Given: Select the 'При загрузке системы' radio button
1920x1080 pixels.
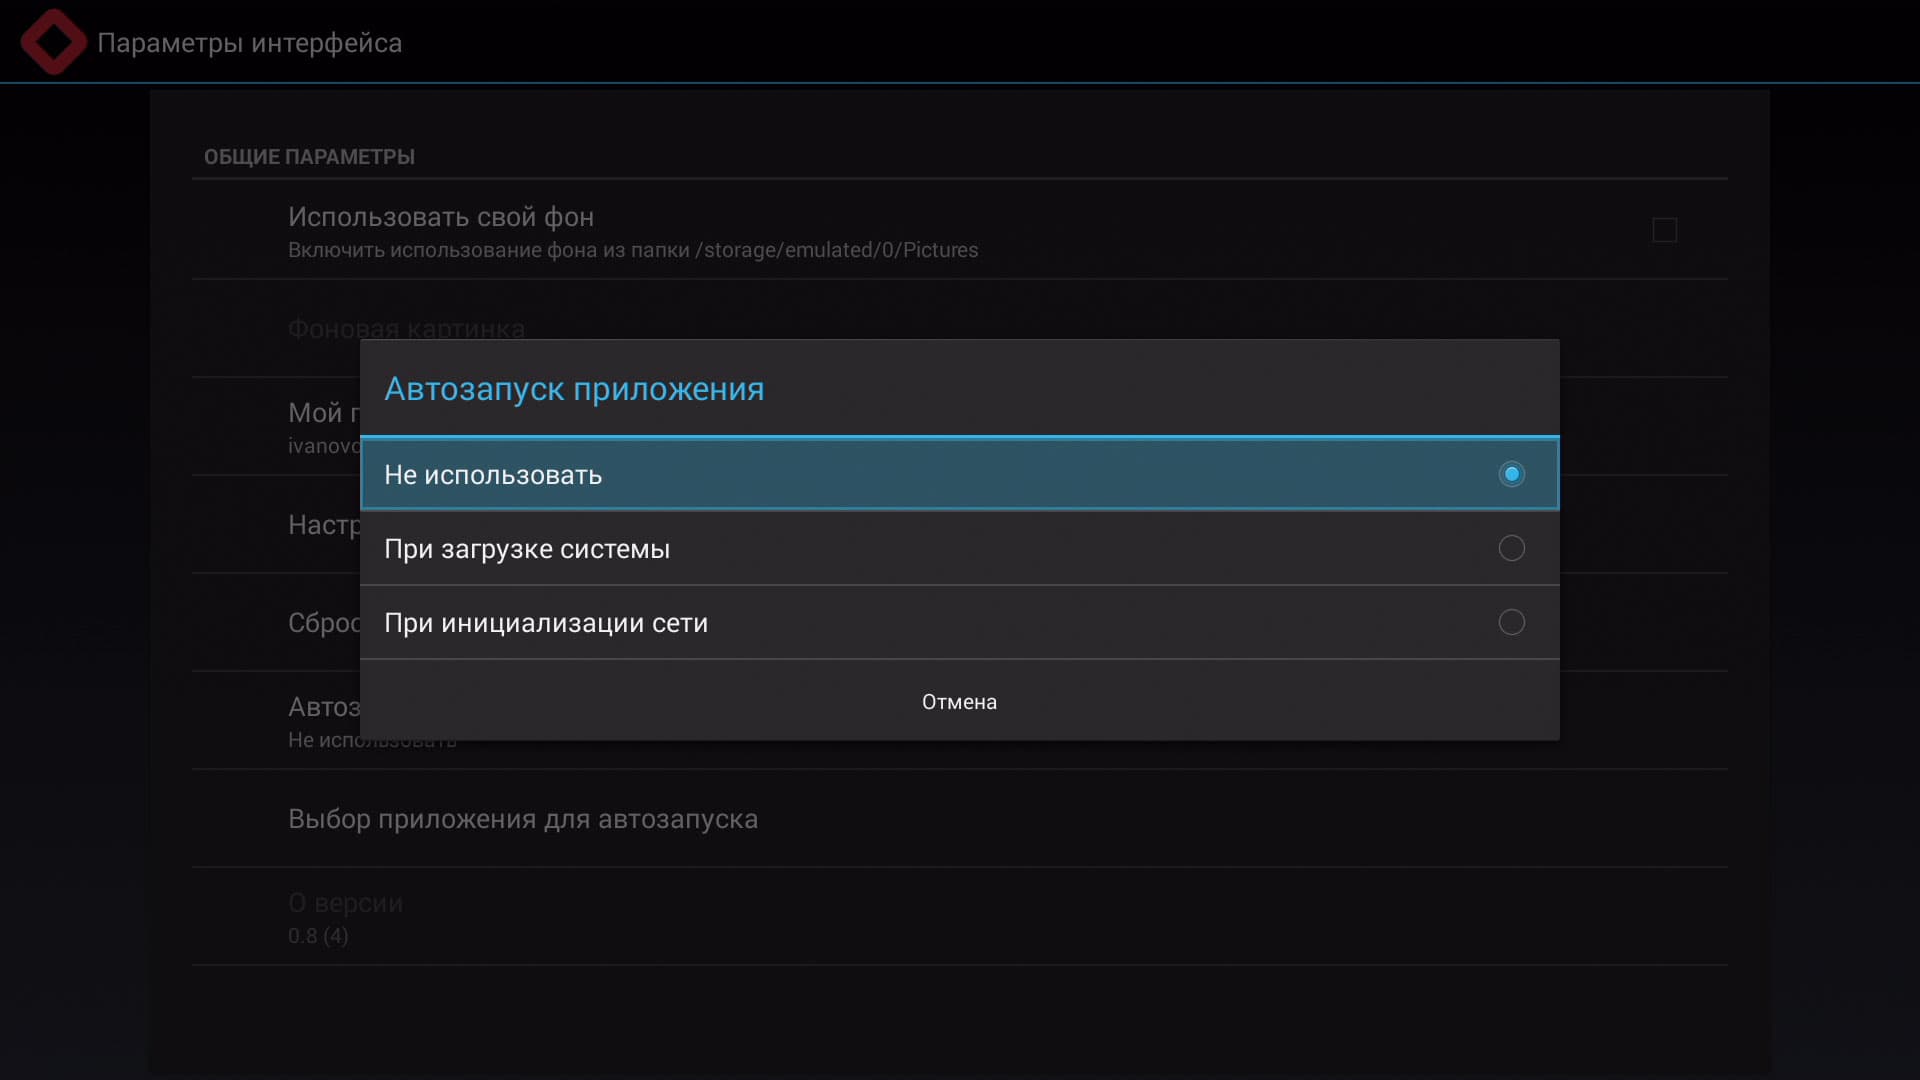Looking at the screenshot, I should pyautogui.click(x=1511, y=548).
